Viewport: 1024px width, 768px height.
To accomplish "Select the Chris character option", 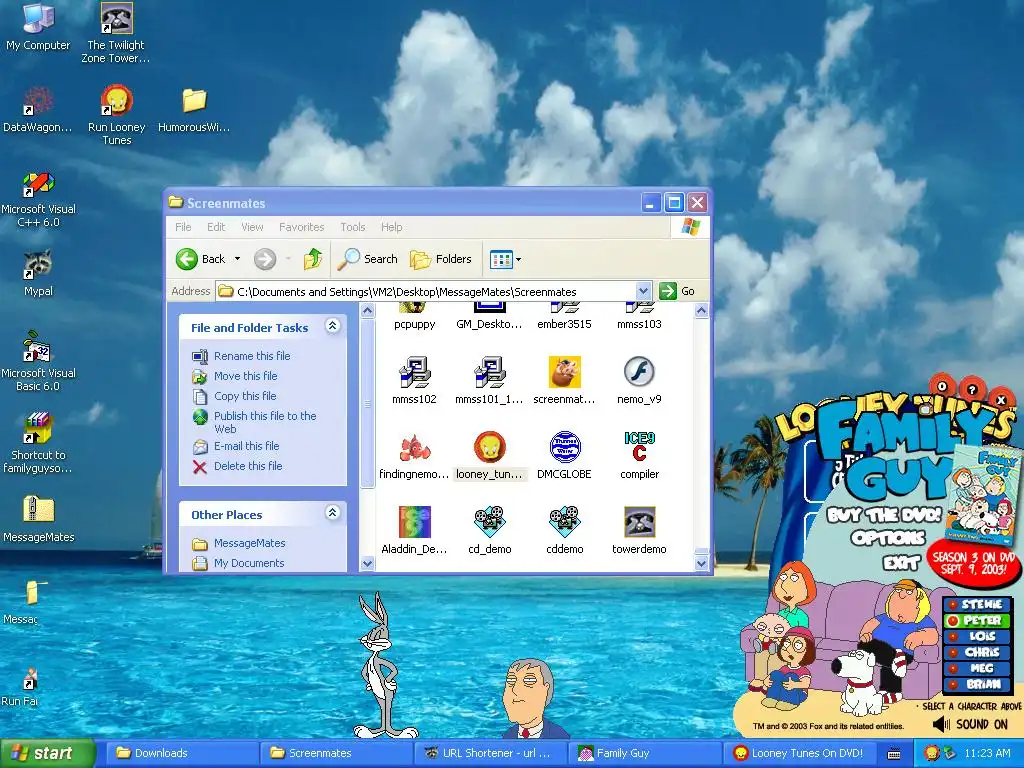I will click(976, 652).
